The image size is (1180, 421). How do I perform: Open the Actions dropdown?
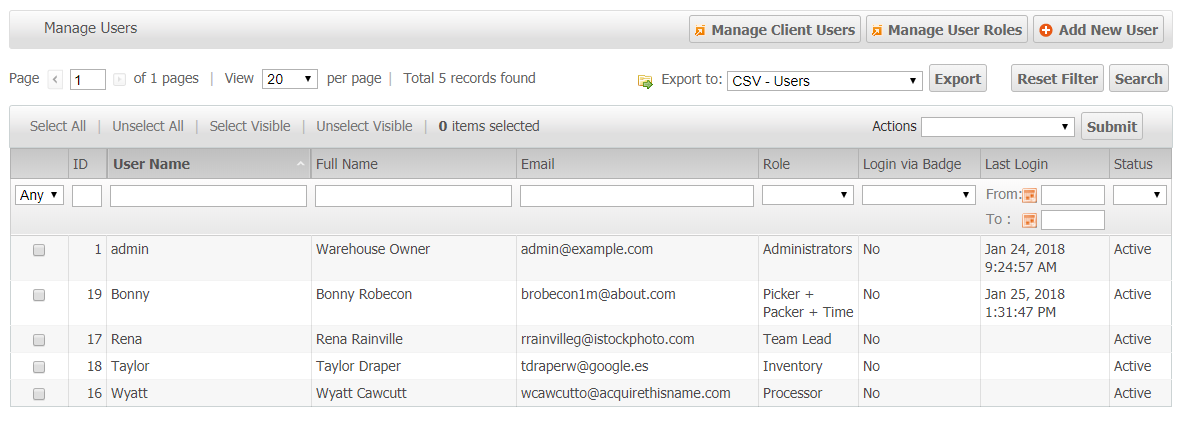click(x=997, y=127)
